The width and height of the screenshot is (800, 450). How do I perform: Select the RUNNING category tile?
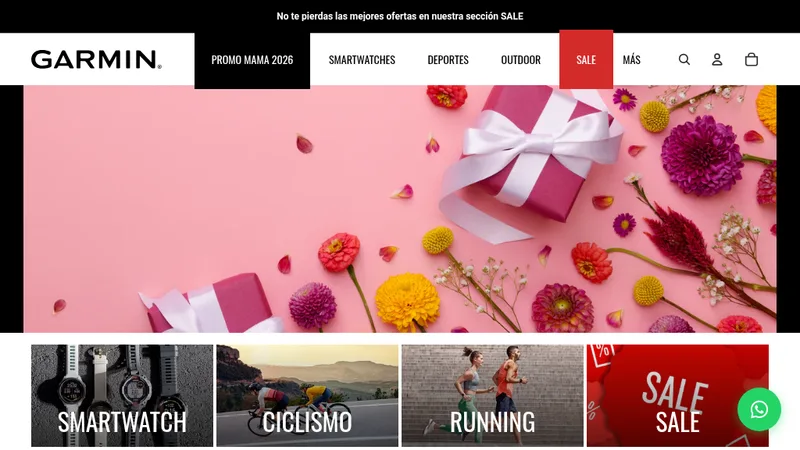(x=492, y=396)
